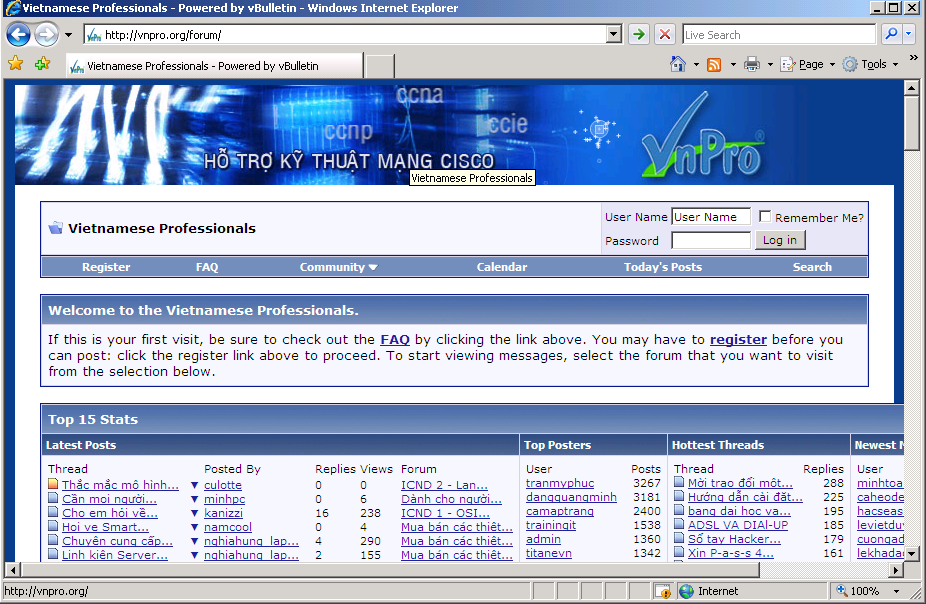
Task: Open the Page menu
Action: click(x=808, y=64)
